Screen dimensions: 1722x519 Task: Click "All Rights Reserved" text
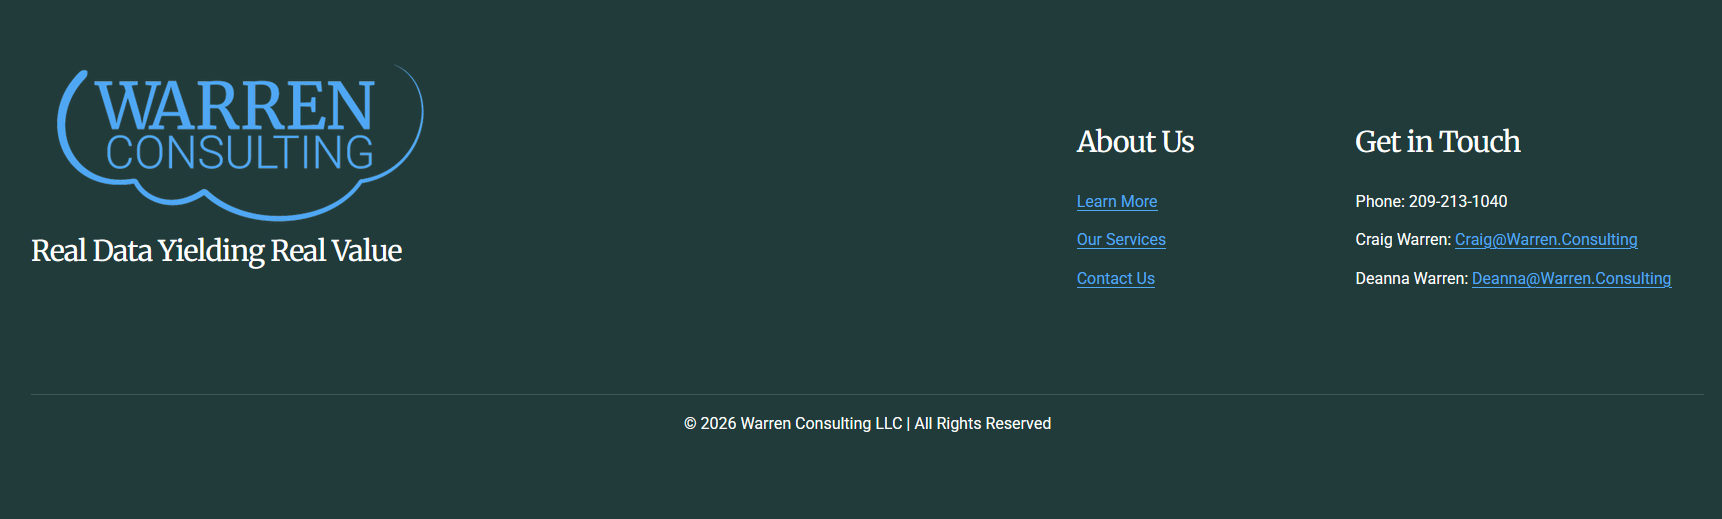coord(982,424)
